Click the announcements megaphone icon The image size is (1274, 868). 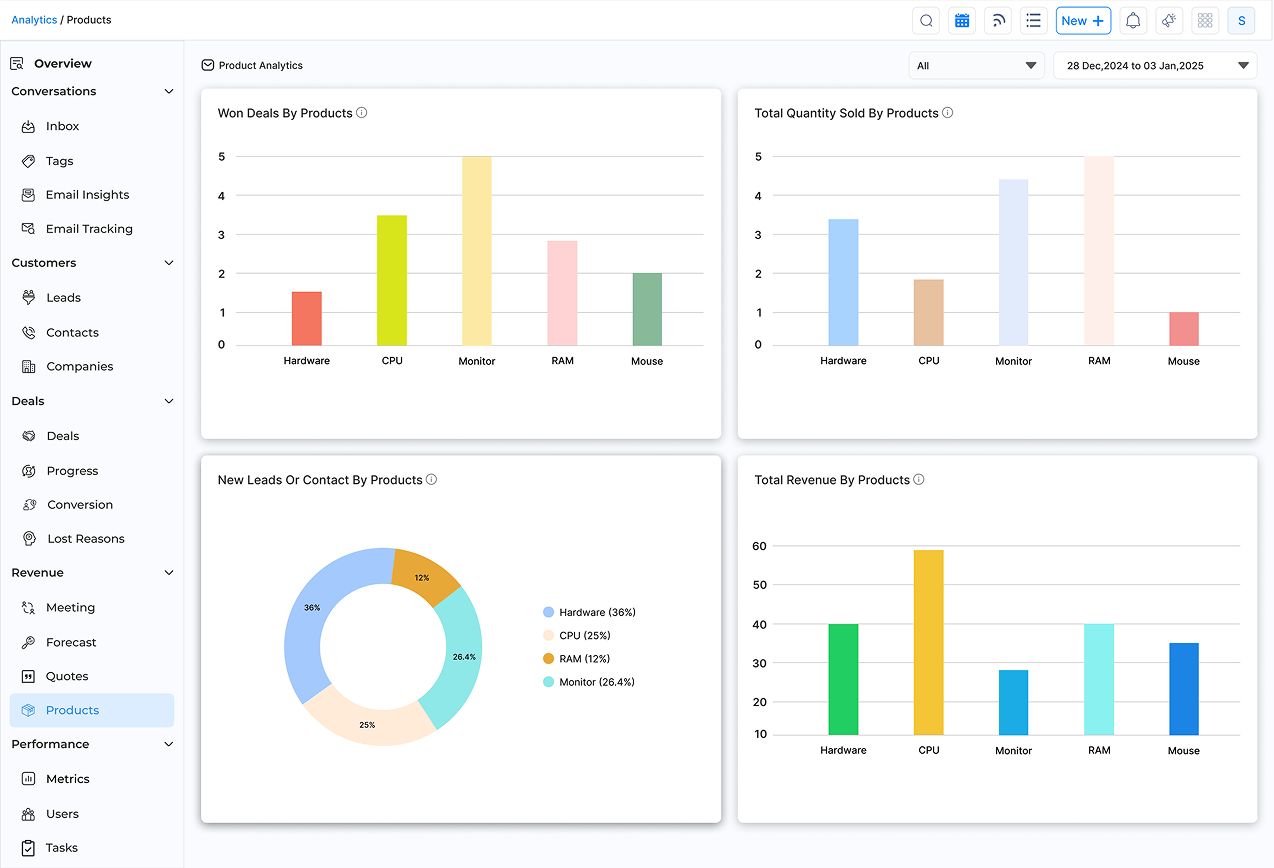[1169, 20]
